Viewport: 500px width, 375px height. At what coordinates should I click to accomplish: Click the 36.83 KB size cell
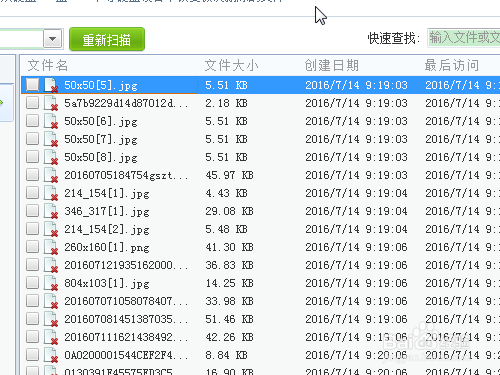pos(229,265)
